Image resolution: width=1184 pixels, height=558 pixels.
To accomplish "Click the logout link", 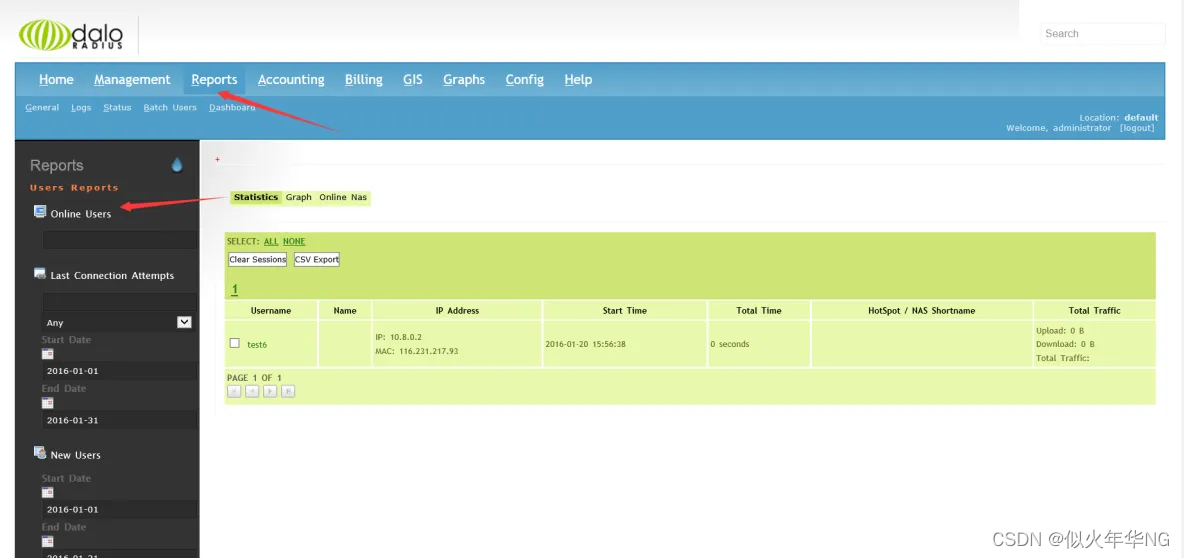I will pyautogui.click(x=1136, y=128).
